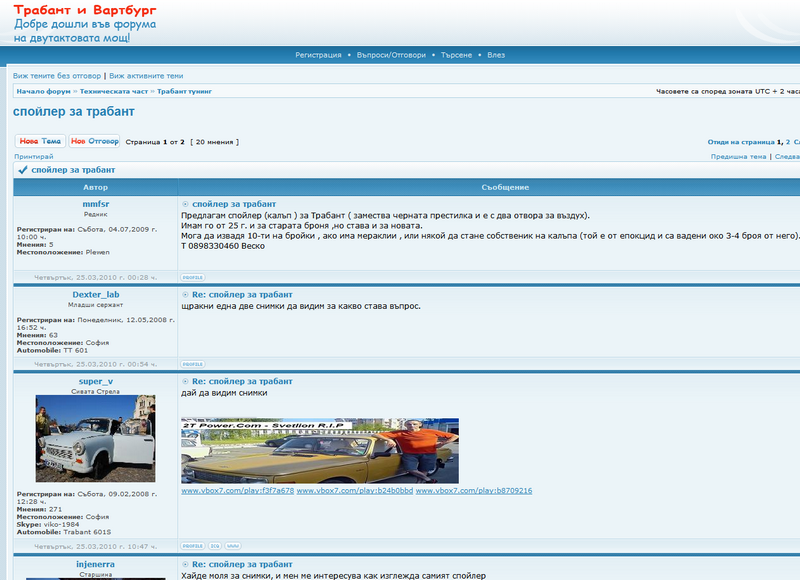View topics without replies link

pyautogui.click(x=57, y=76)
